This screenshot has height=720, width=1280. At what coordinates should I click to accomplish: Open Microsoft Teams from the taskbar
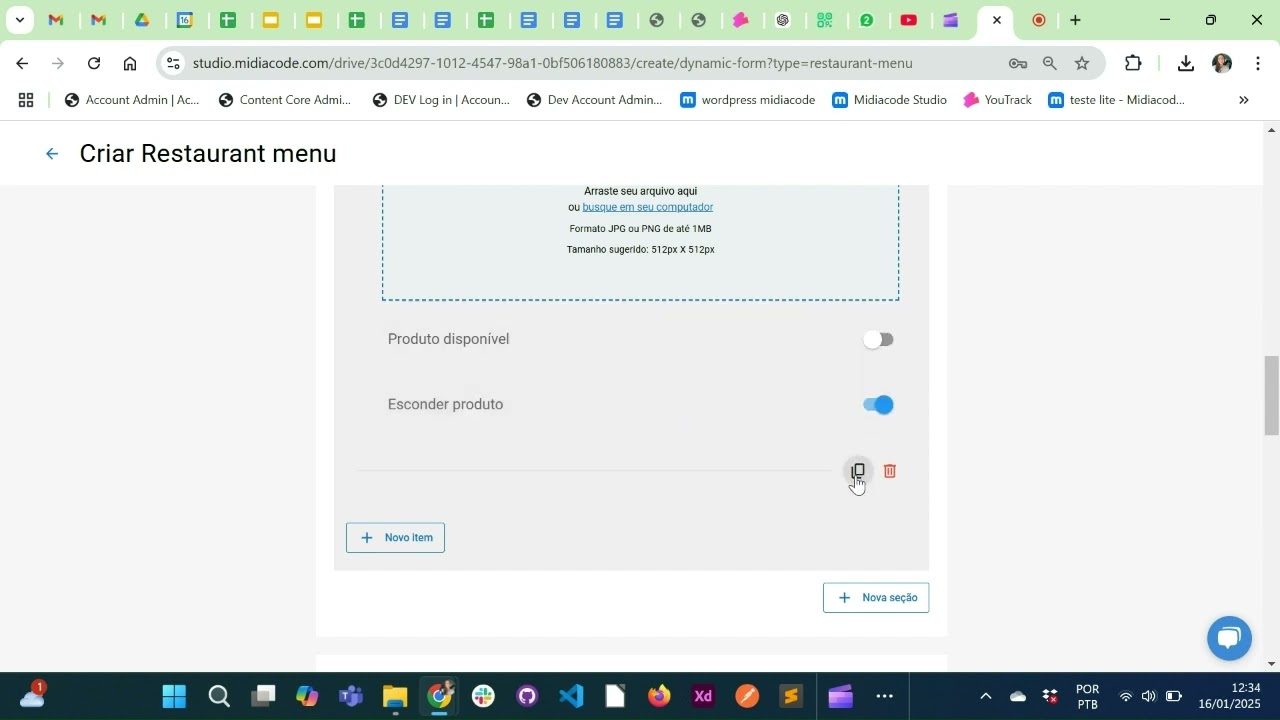tap(350, 696)
